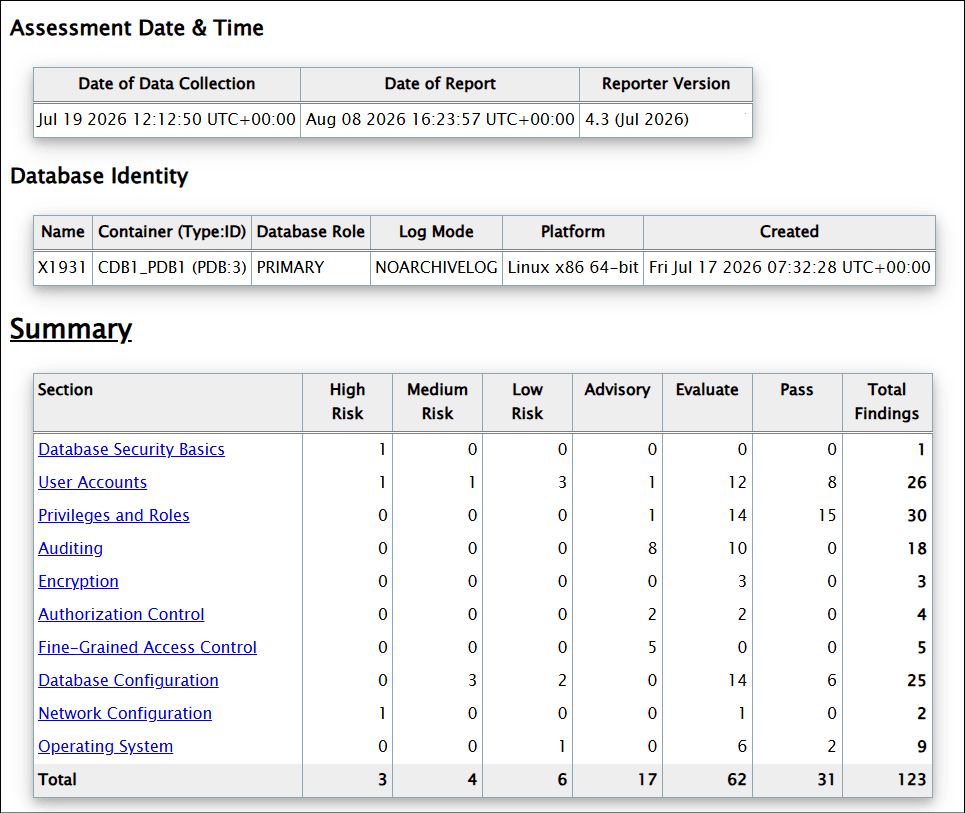This screenshot has height=813, width=965.
Task: Click the Medium Risk column header
Action: (x=438, y=402)
